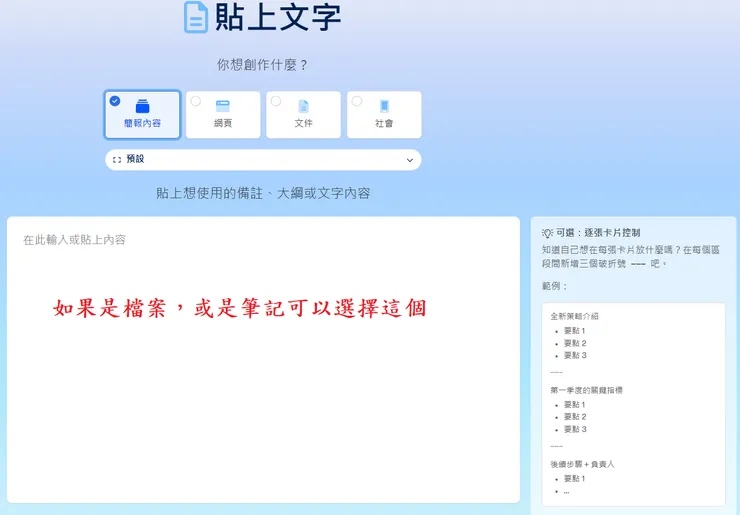This screenshot has width=740, height=515.
Task: Click the 可選：逐張卡片控制 heading
Action: click(598, 233)
